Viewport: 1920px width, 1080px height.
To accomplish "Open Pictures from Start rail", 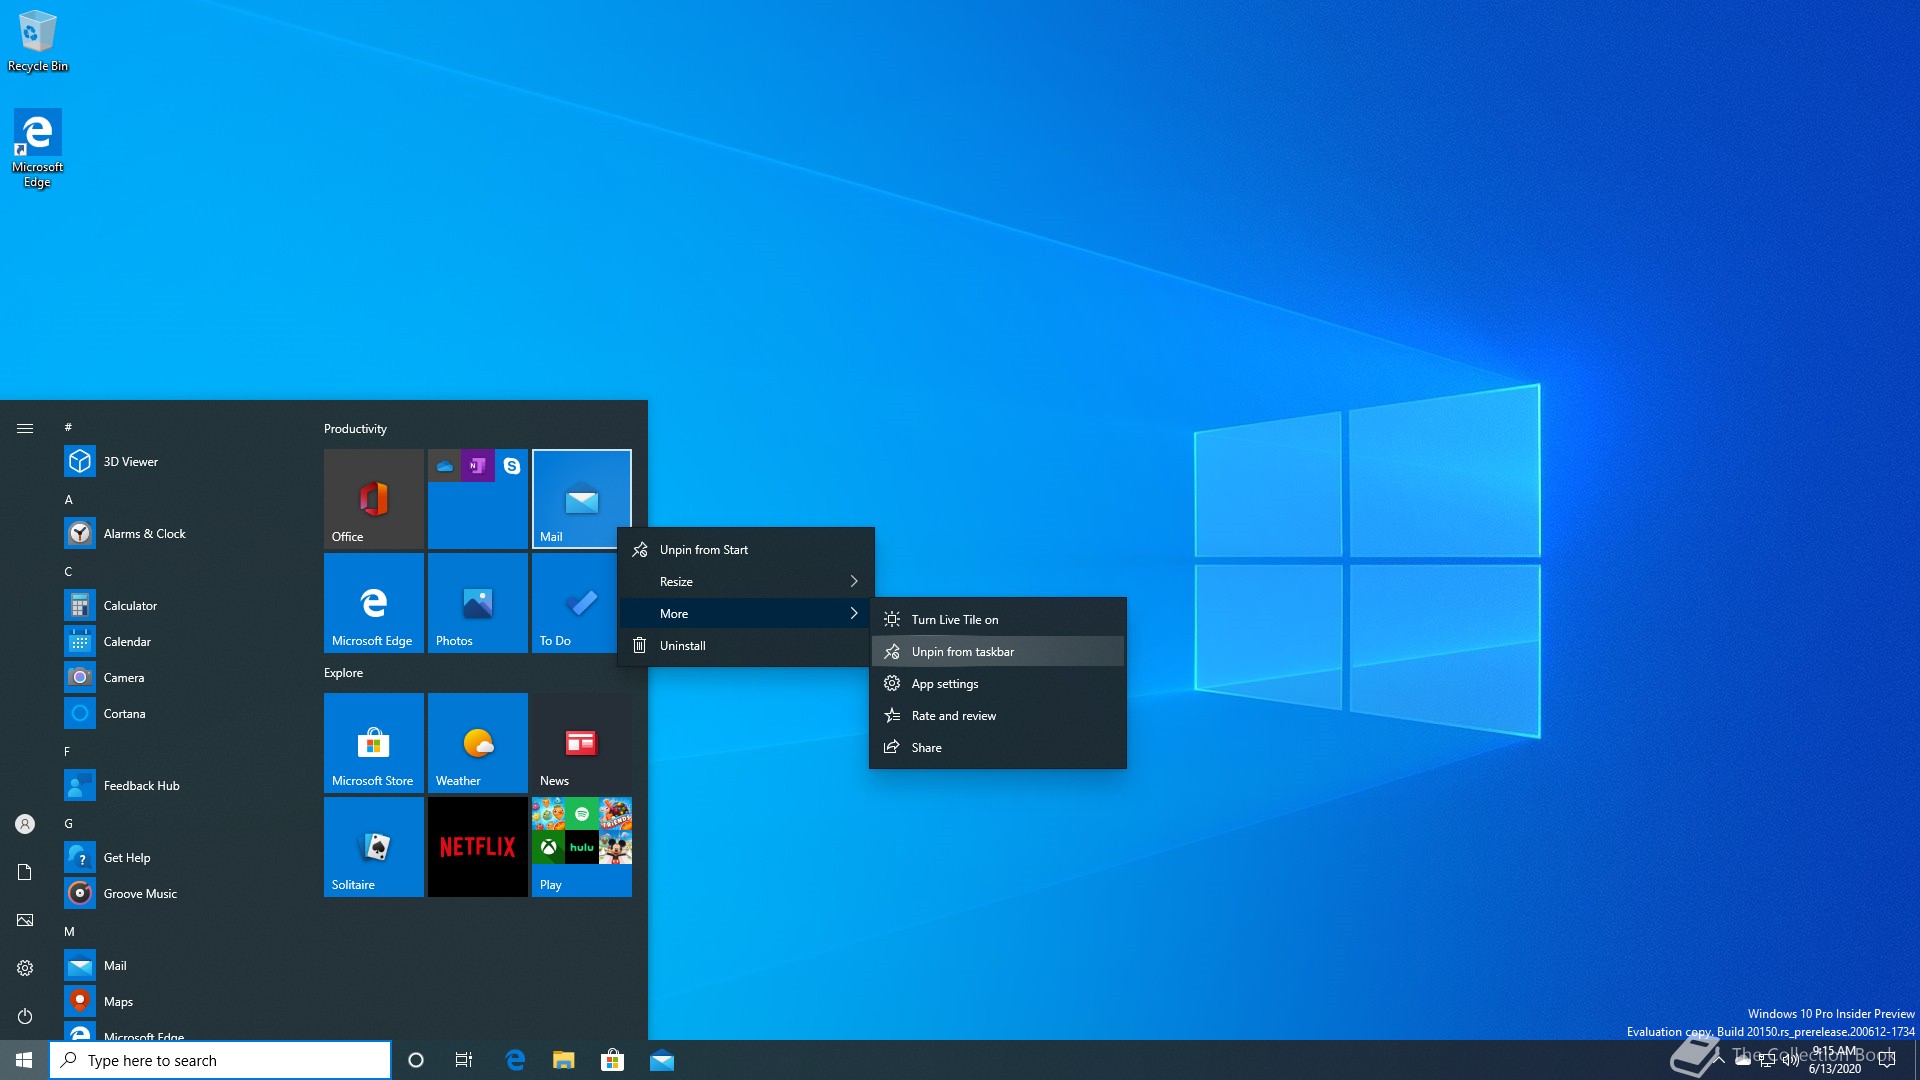I will (x=25, y=920).
